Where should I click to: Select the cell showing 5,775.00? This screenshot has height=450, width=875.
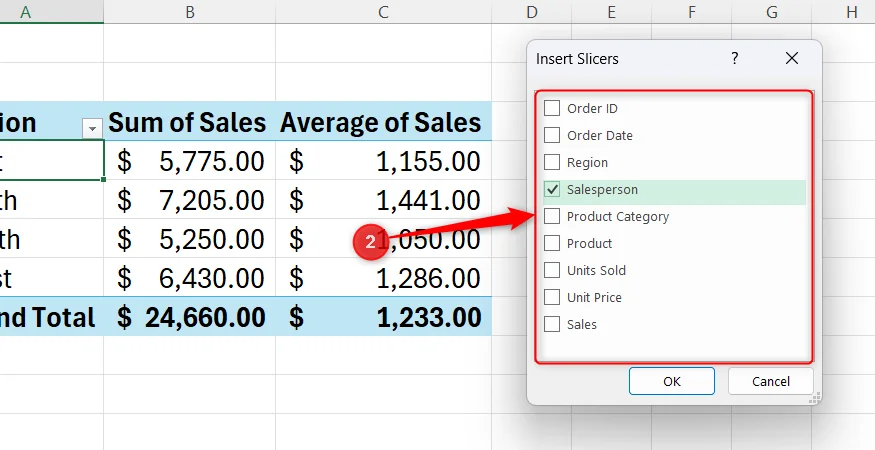pos(190,161)
